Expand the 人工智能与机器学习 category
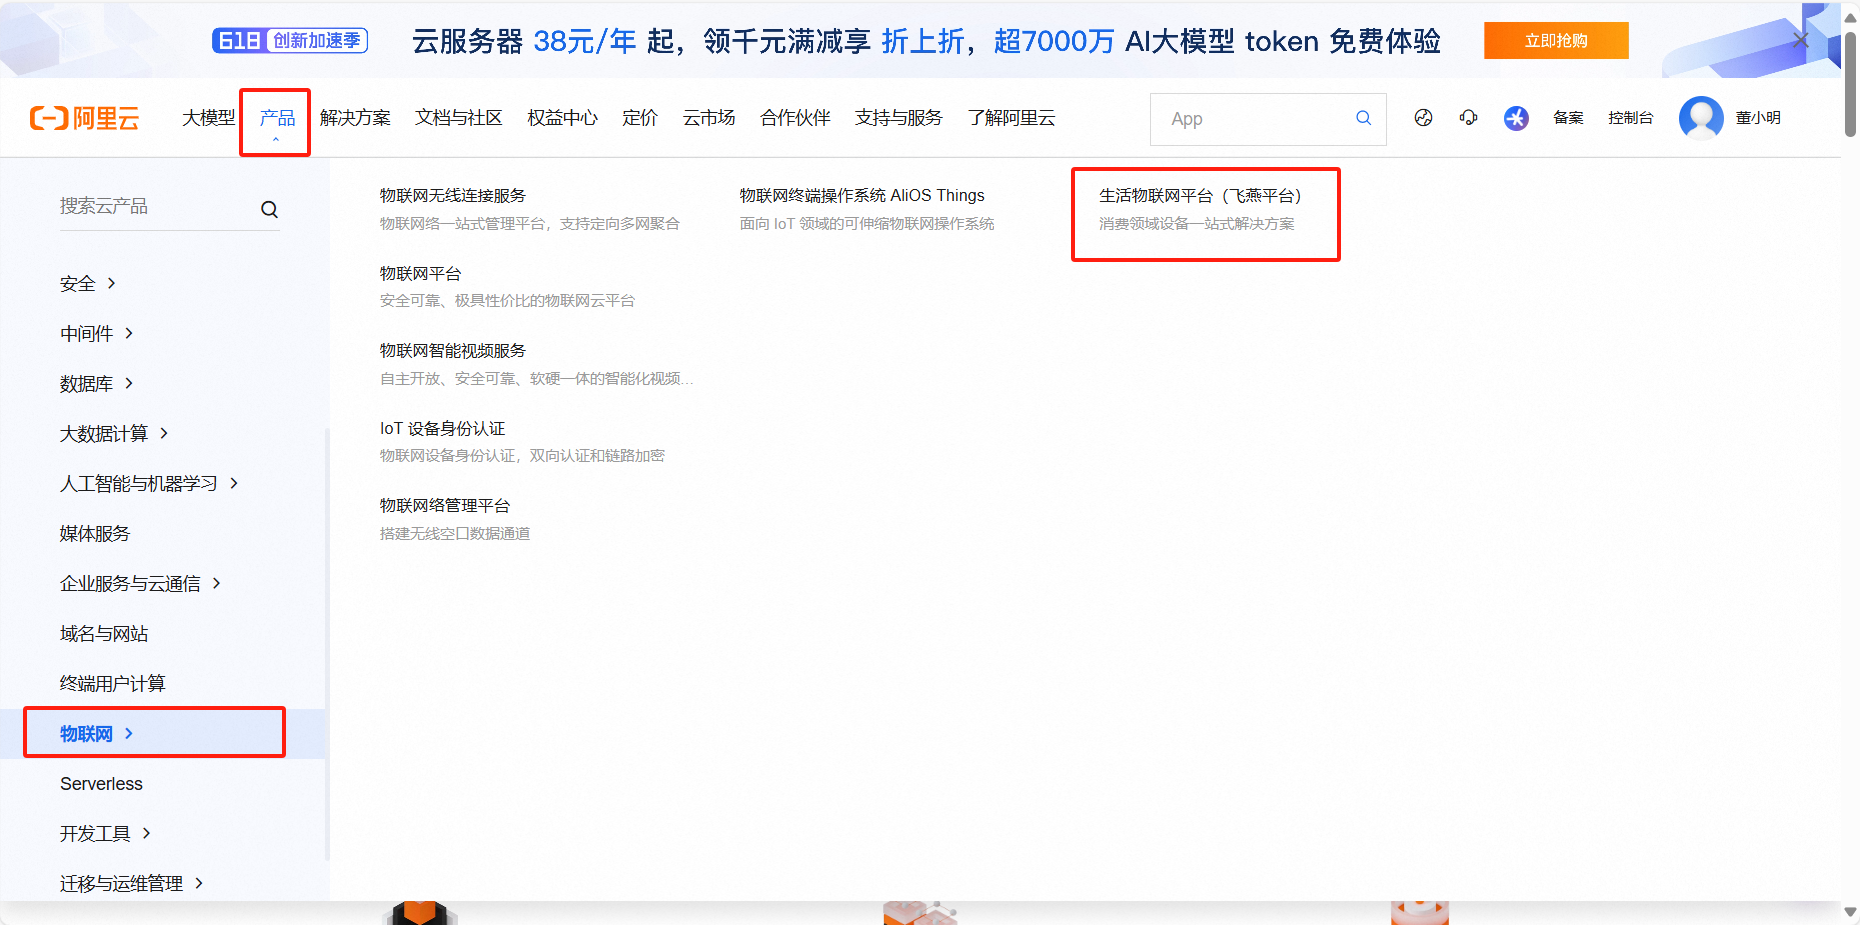 (x=149, y=484)
